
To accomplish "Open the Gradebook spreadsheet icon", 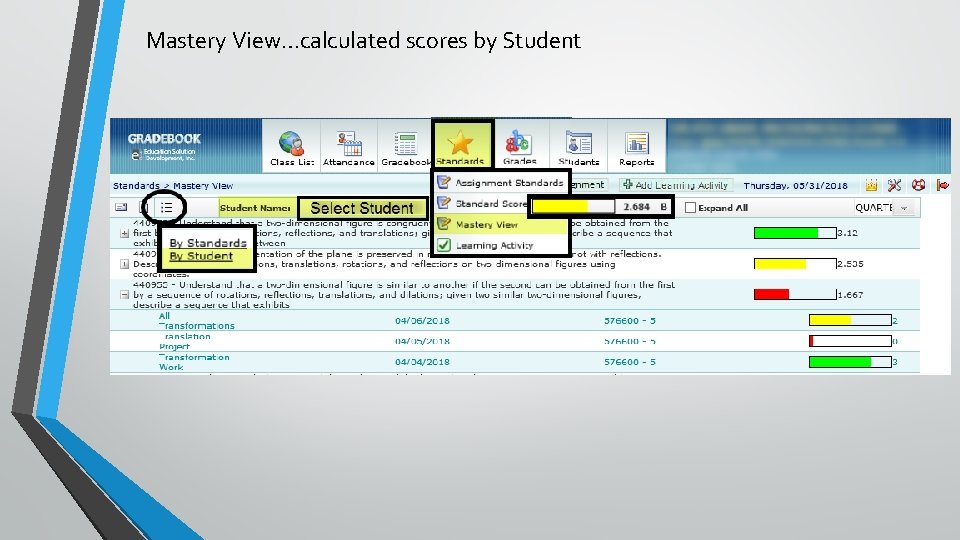I will tap(405, 144).
